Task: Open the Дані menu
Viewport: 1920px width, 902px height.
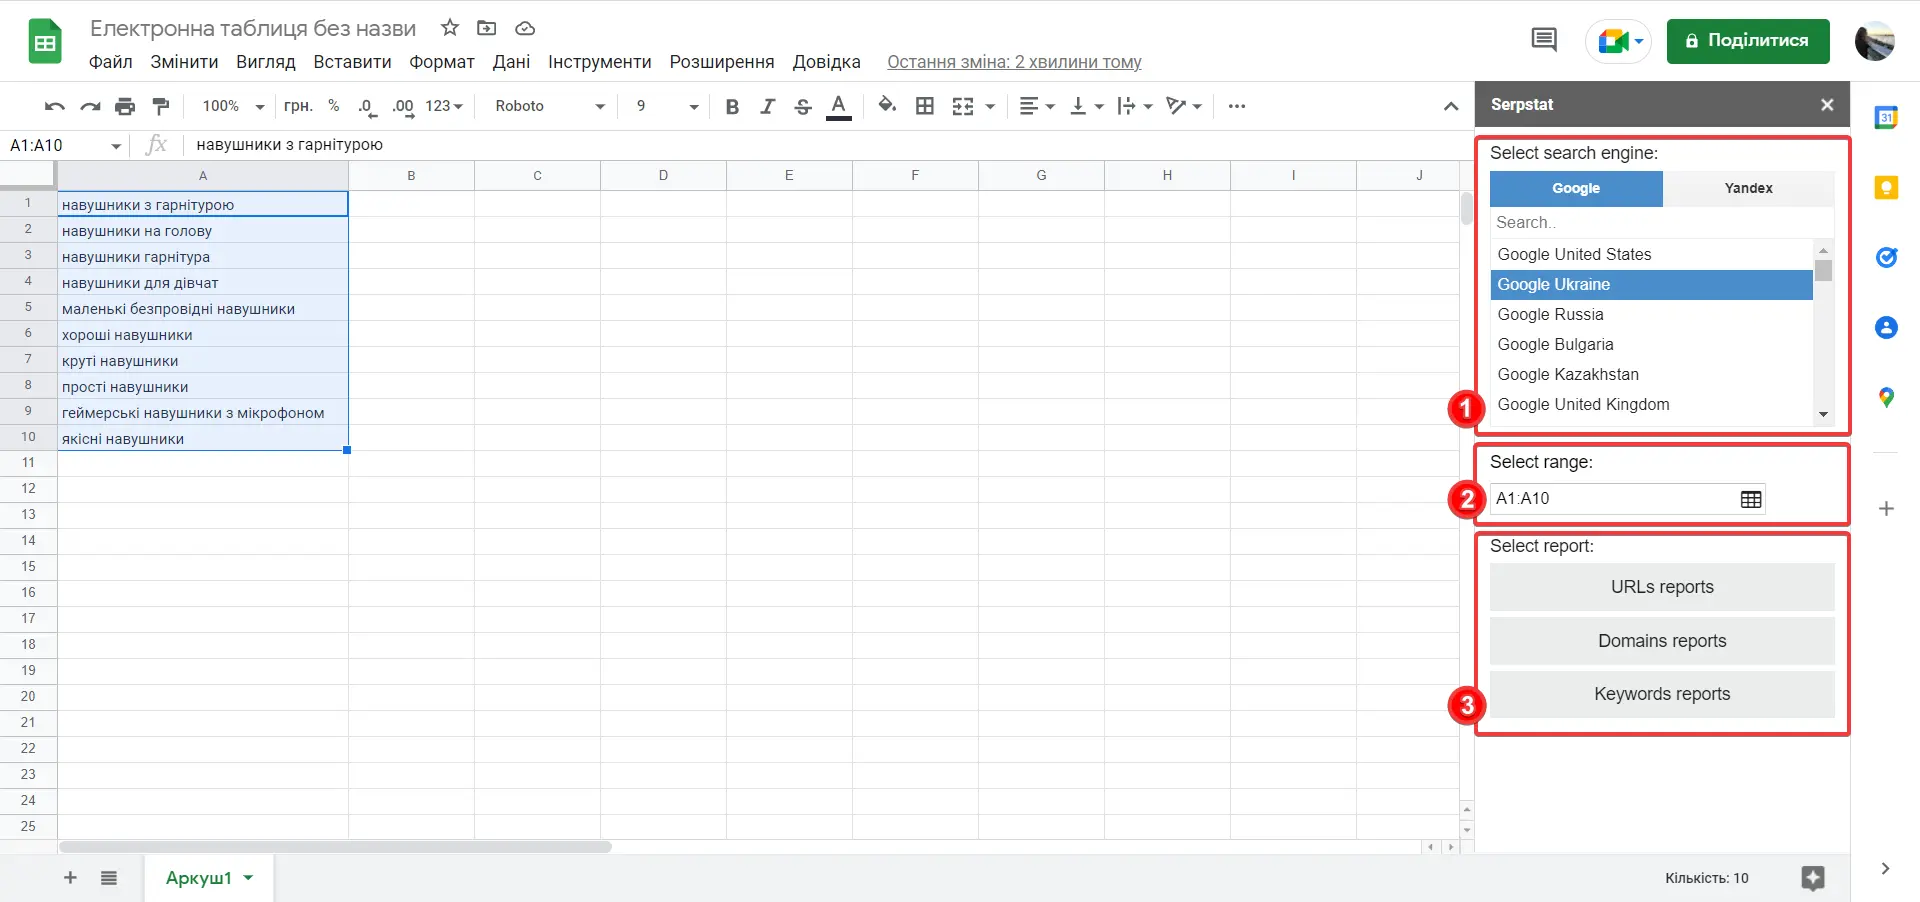Action: point(511,62)
